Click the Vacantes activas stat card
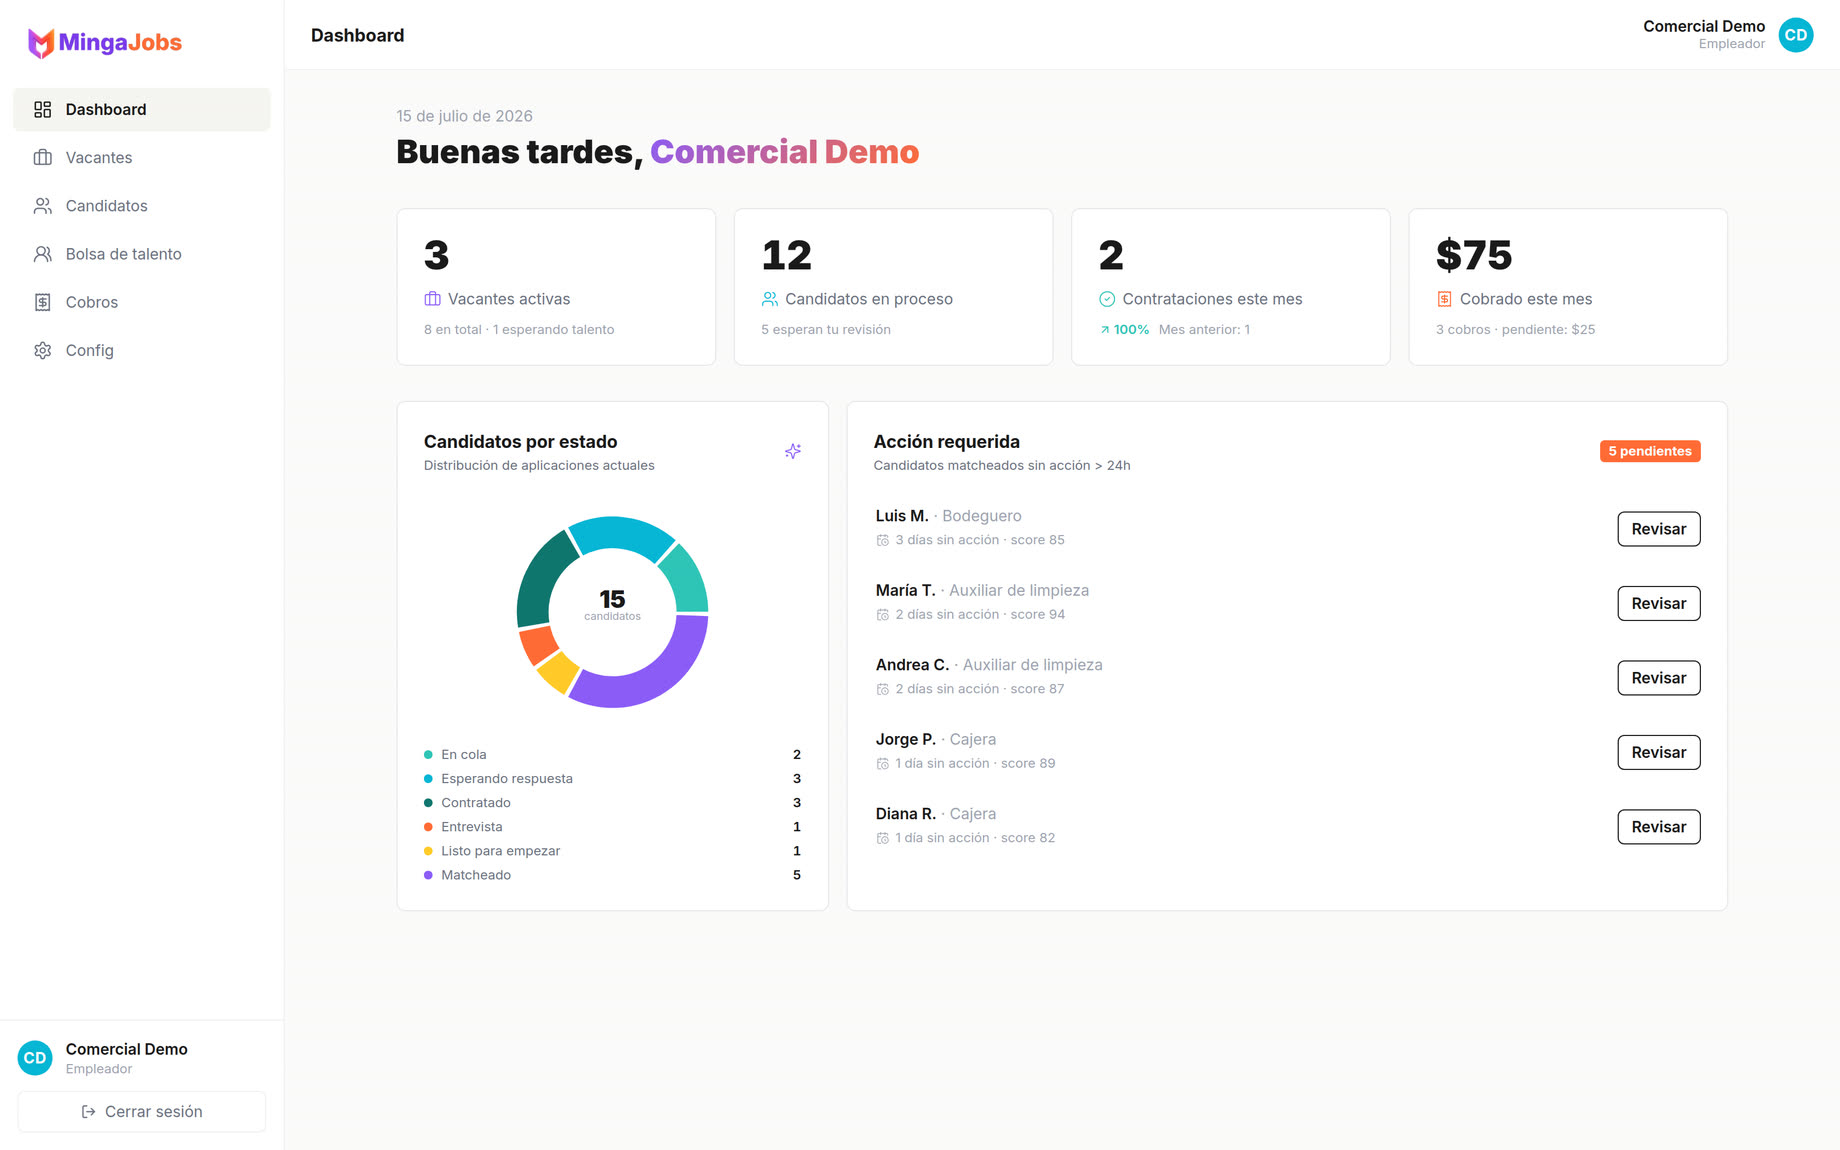Image resolution: width=1840 pixels, height=1150 pixels. [x=556, y=287]
